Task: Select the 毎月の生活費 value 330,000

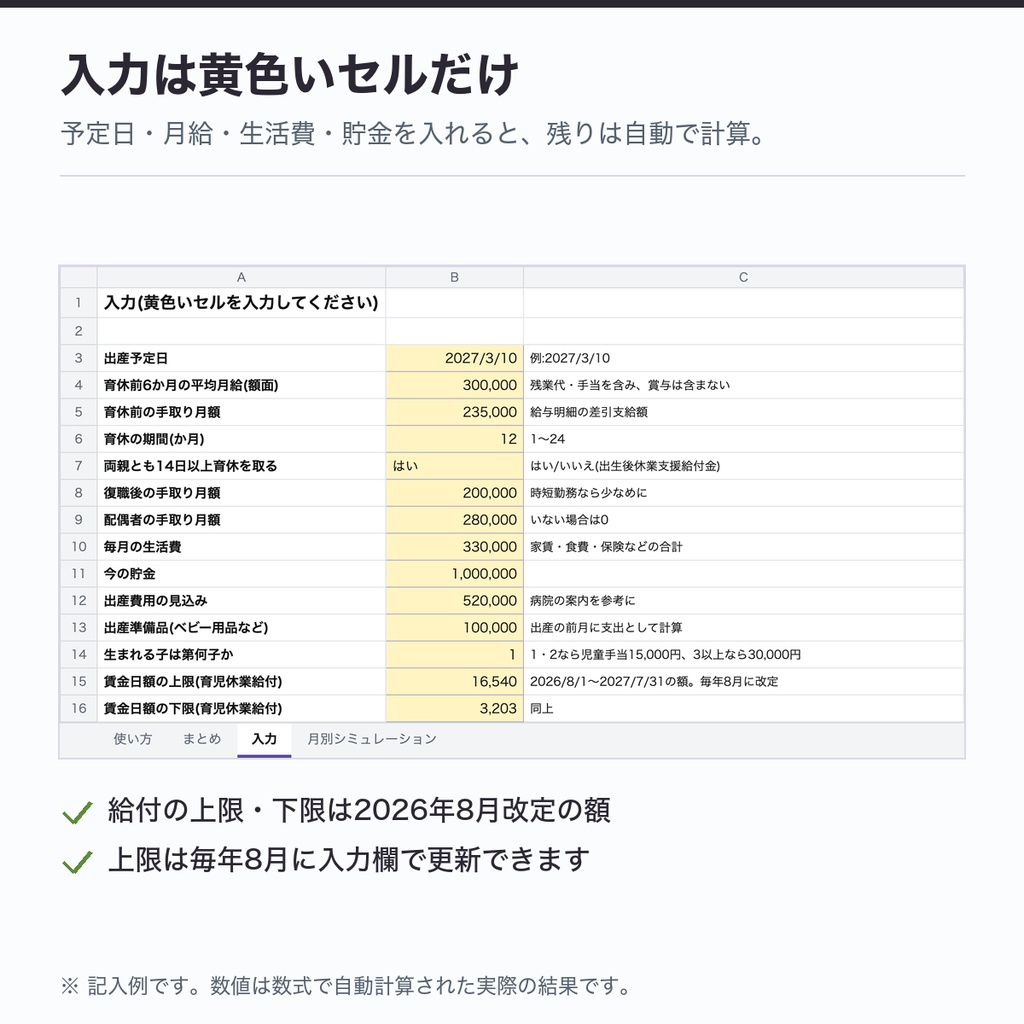Action: pyautogui.click(x=455, y=547)
